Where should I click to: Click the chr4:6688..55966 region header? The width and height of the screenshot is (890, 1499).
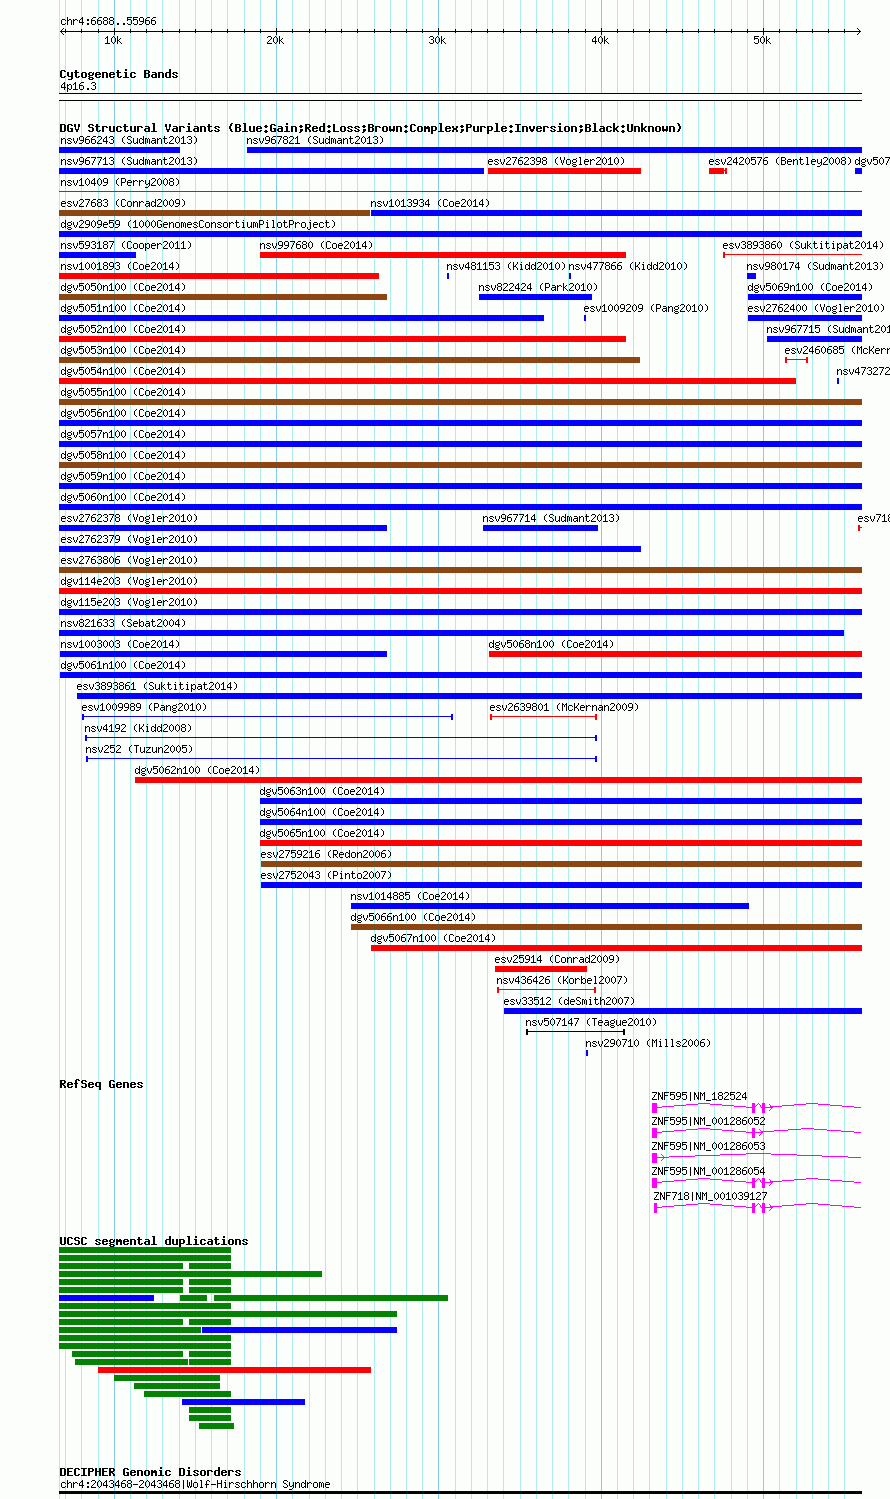tap(108, 21)
